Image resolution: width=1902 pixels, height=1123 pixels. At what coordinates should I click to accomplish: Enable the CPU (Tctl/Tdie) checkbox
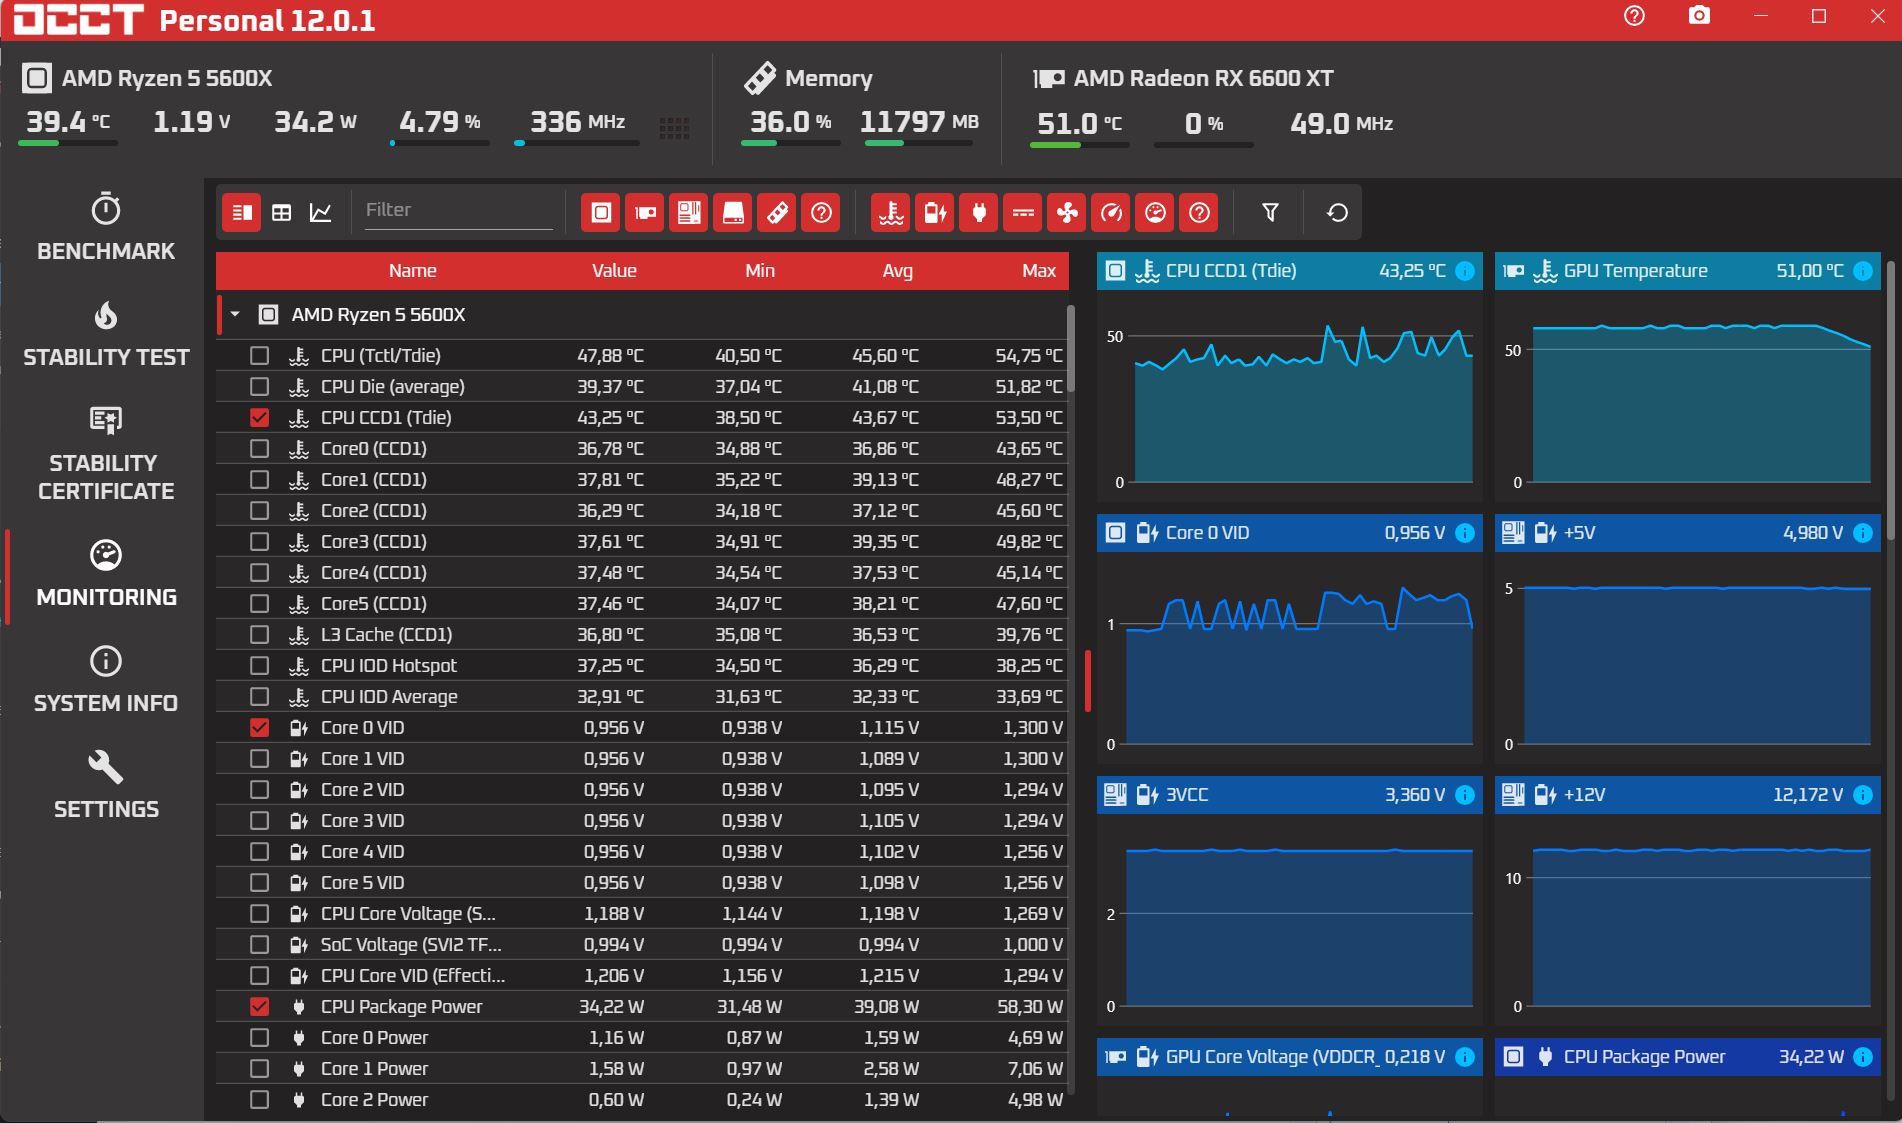tap(260, 355)
